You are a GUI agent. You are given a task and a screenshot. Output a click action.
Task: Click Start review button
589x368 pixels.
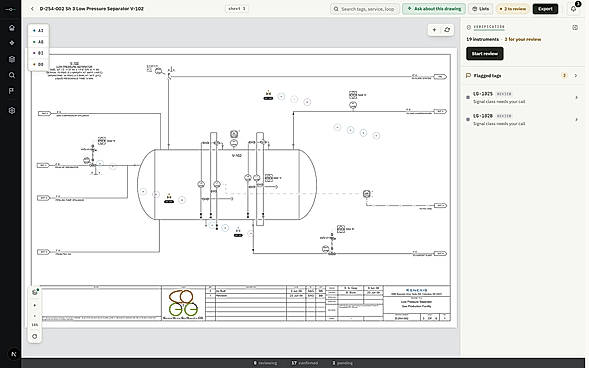485,54
